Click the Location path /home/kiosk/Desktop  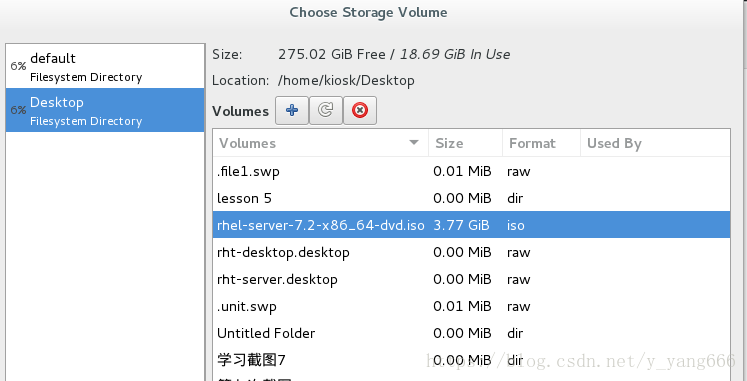pos(346,80)
